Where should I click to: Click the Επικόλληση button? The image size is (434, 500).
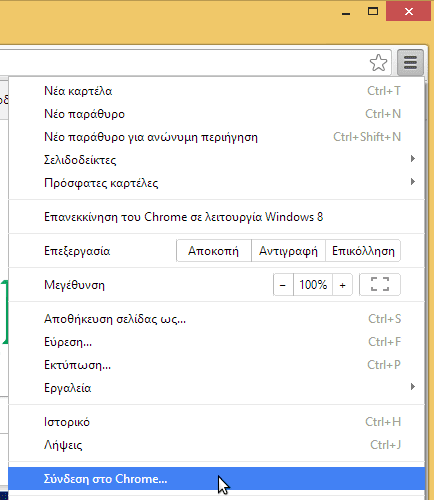pyautogui.click(x=363, y=251)
